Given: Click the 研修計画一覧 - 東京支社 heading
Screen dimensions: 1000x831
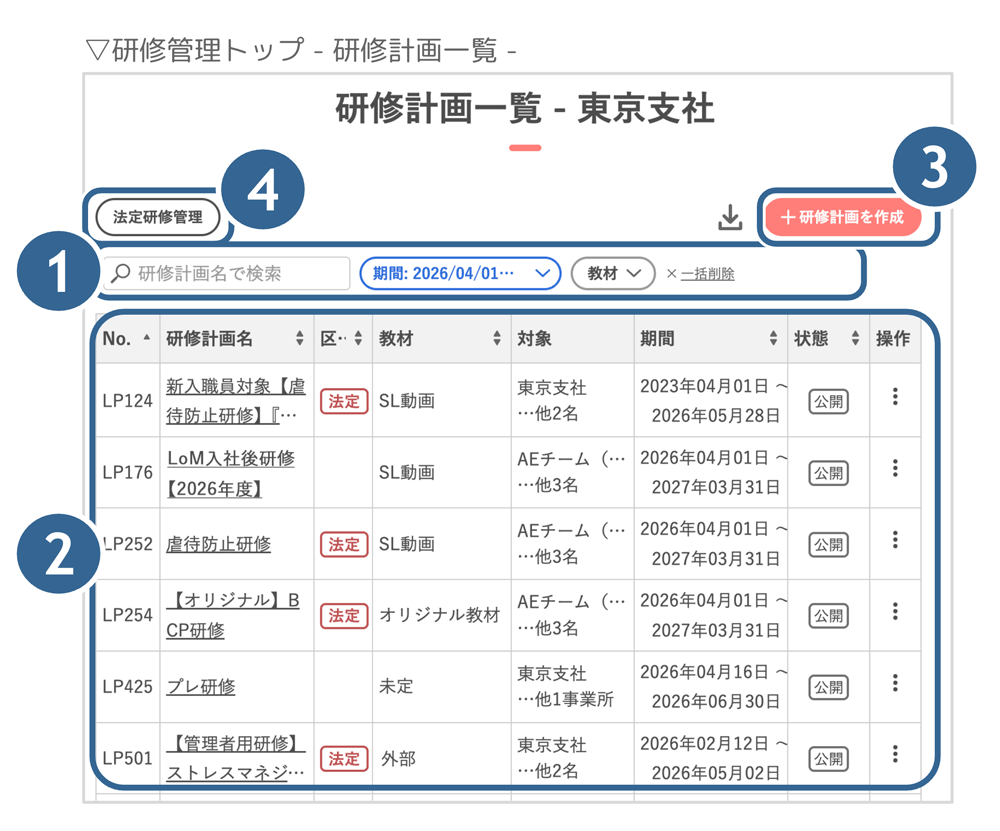Looking at the screenshot, I should pos(524,108).
